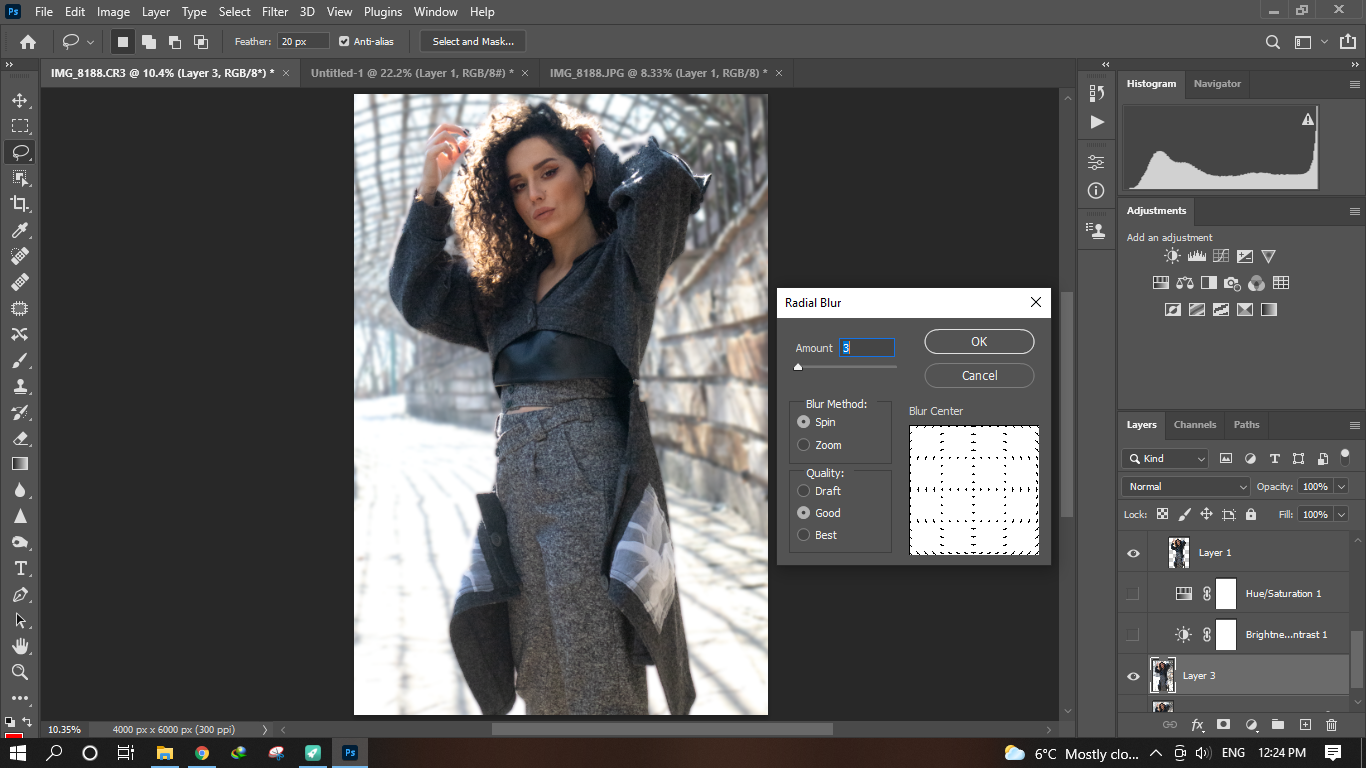Hide Layer 3 visibility eye

pos(1133,676)
